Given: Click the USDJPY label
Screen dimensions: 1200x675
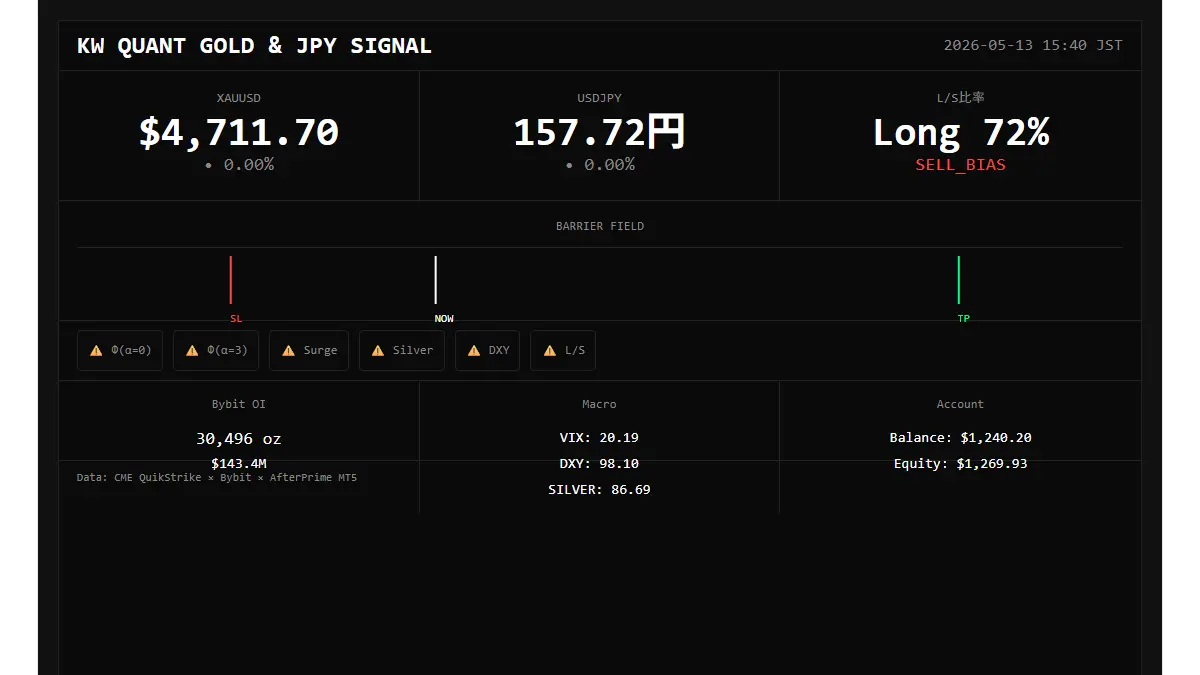Looking at the screenshot, I should click(x=599, y=98).
